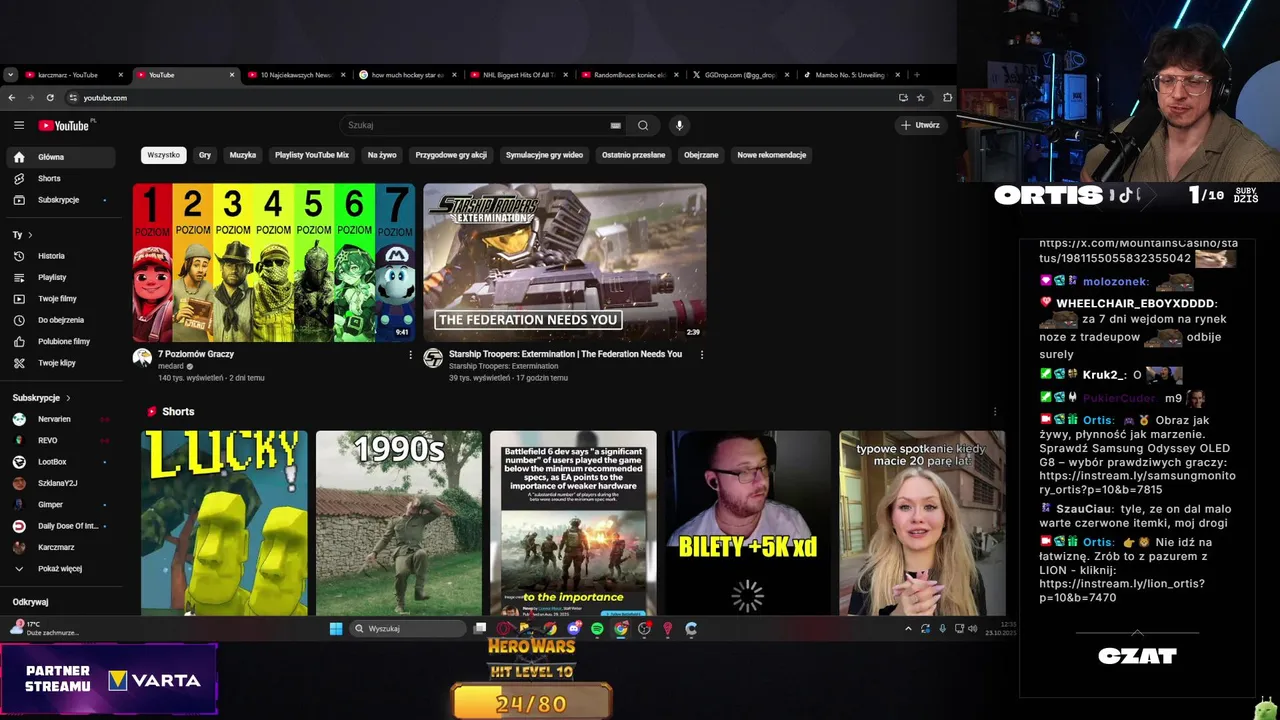Expand Pokaż więcej subscriptions
The image size is (1280, 720).
click(60, 569)
